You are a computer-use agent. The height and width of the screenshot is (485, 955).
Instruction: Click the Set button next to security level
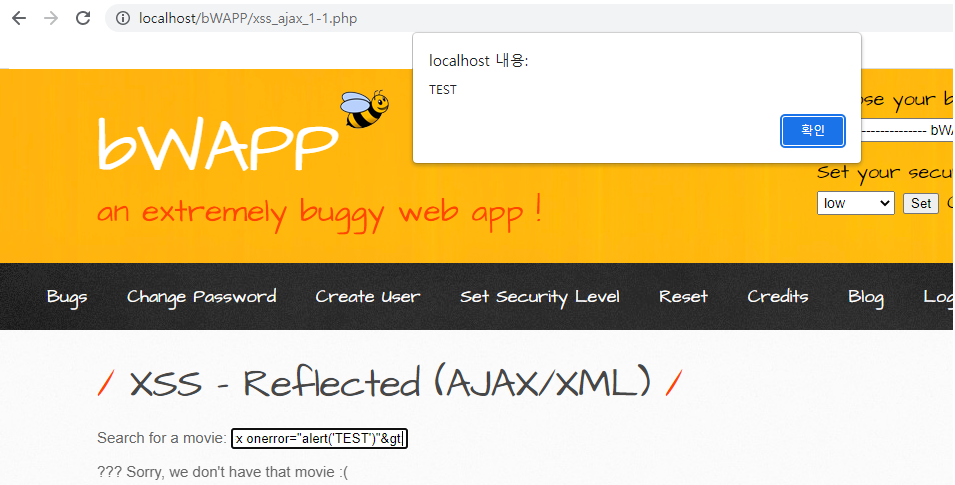click(x=920, y=203)
